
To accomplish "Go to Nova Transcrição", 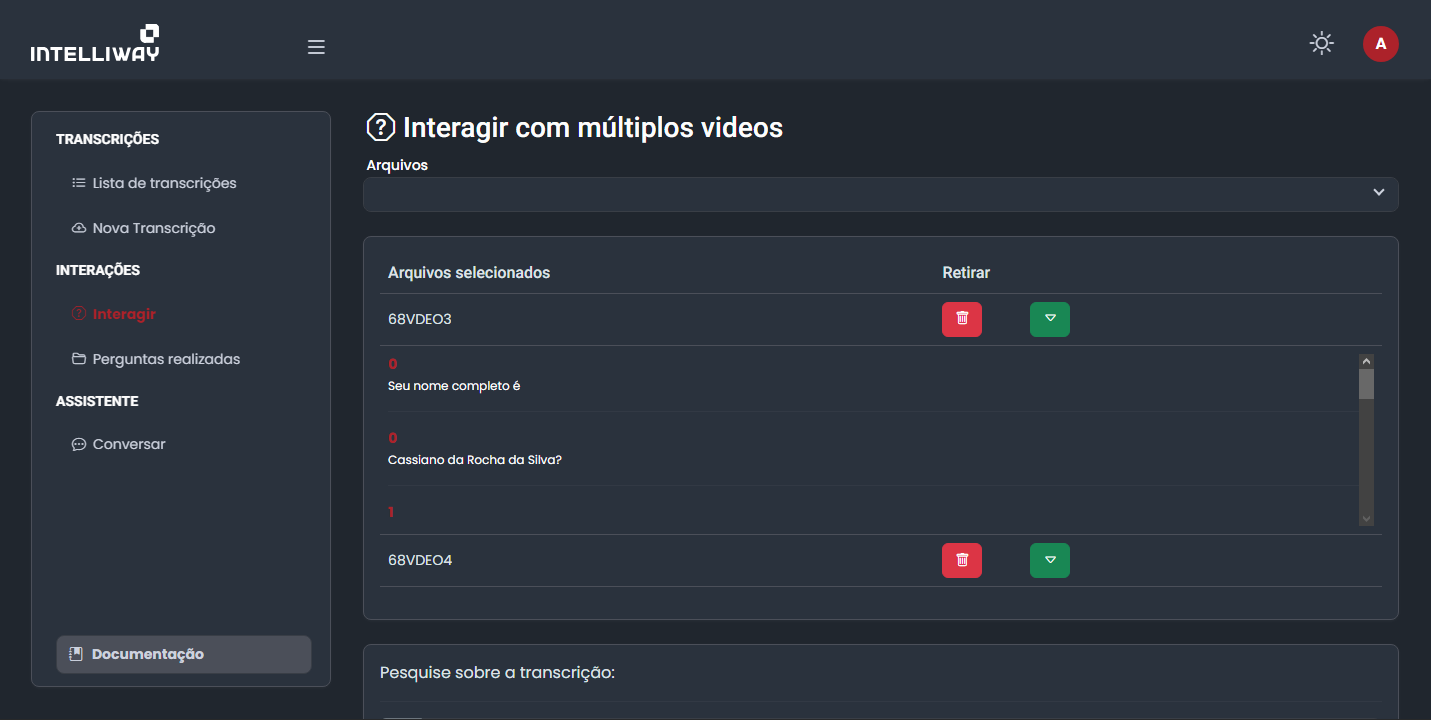I will (153, 228).
